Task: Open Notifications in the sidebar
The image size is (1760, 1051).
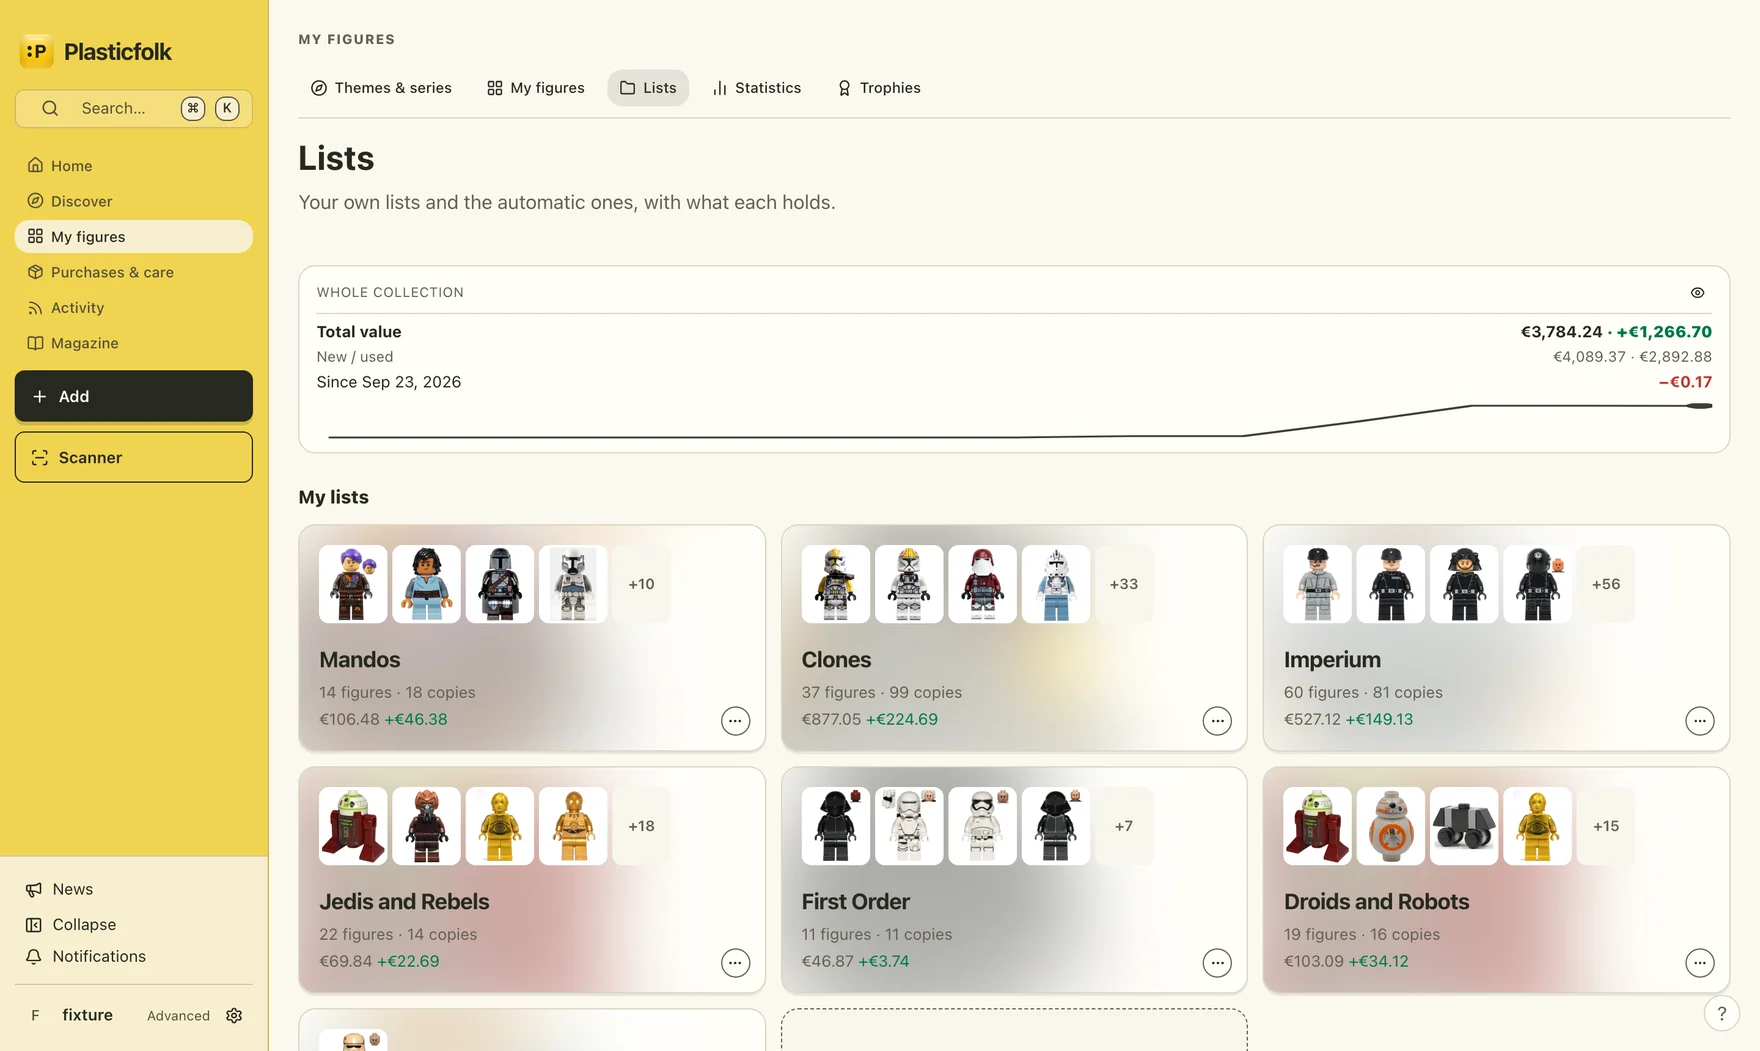Action: [133, 956]
